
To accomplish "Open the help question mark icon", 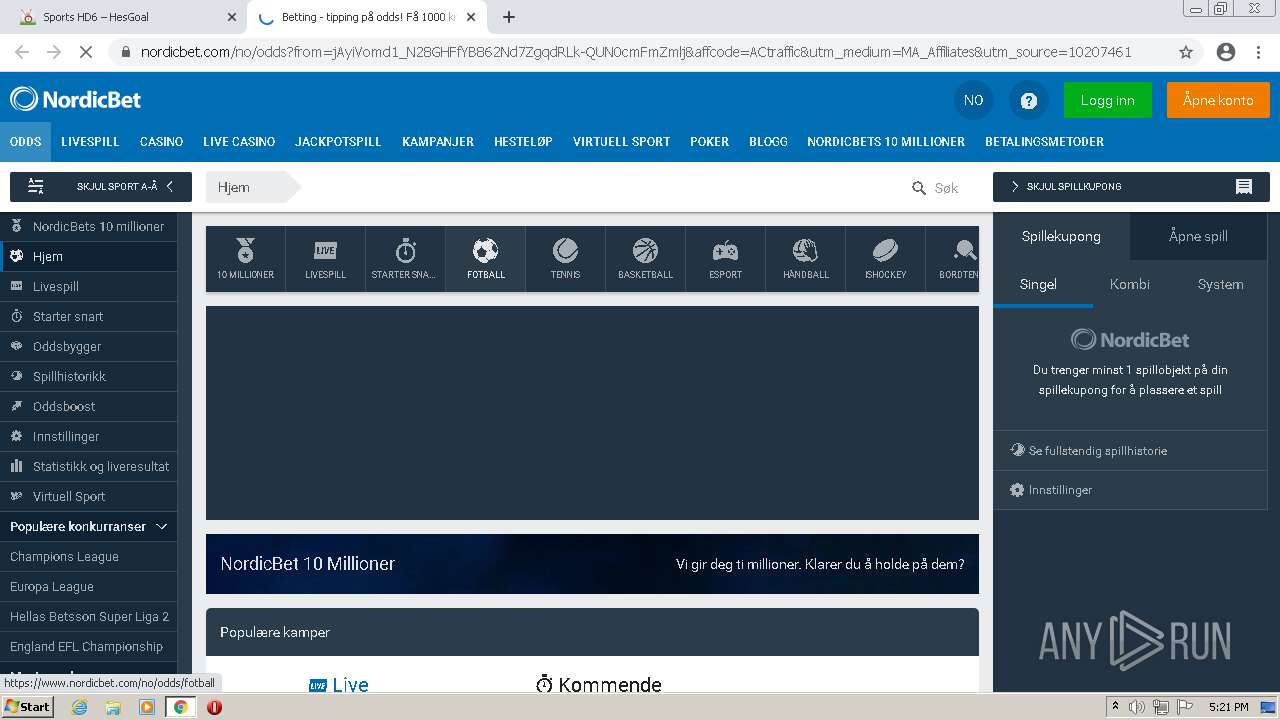I will coord(1028,100).
